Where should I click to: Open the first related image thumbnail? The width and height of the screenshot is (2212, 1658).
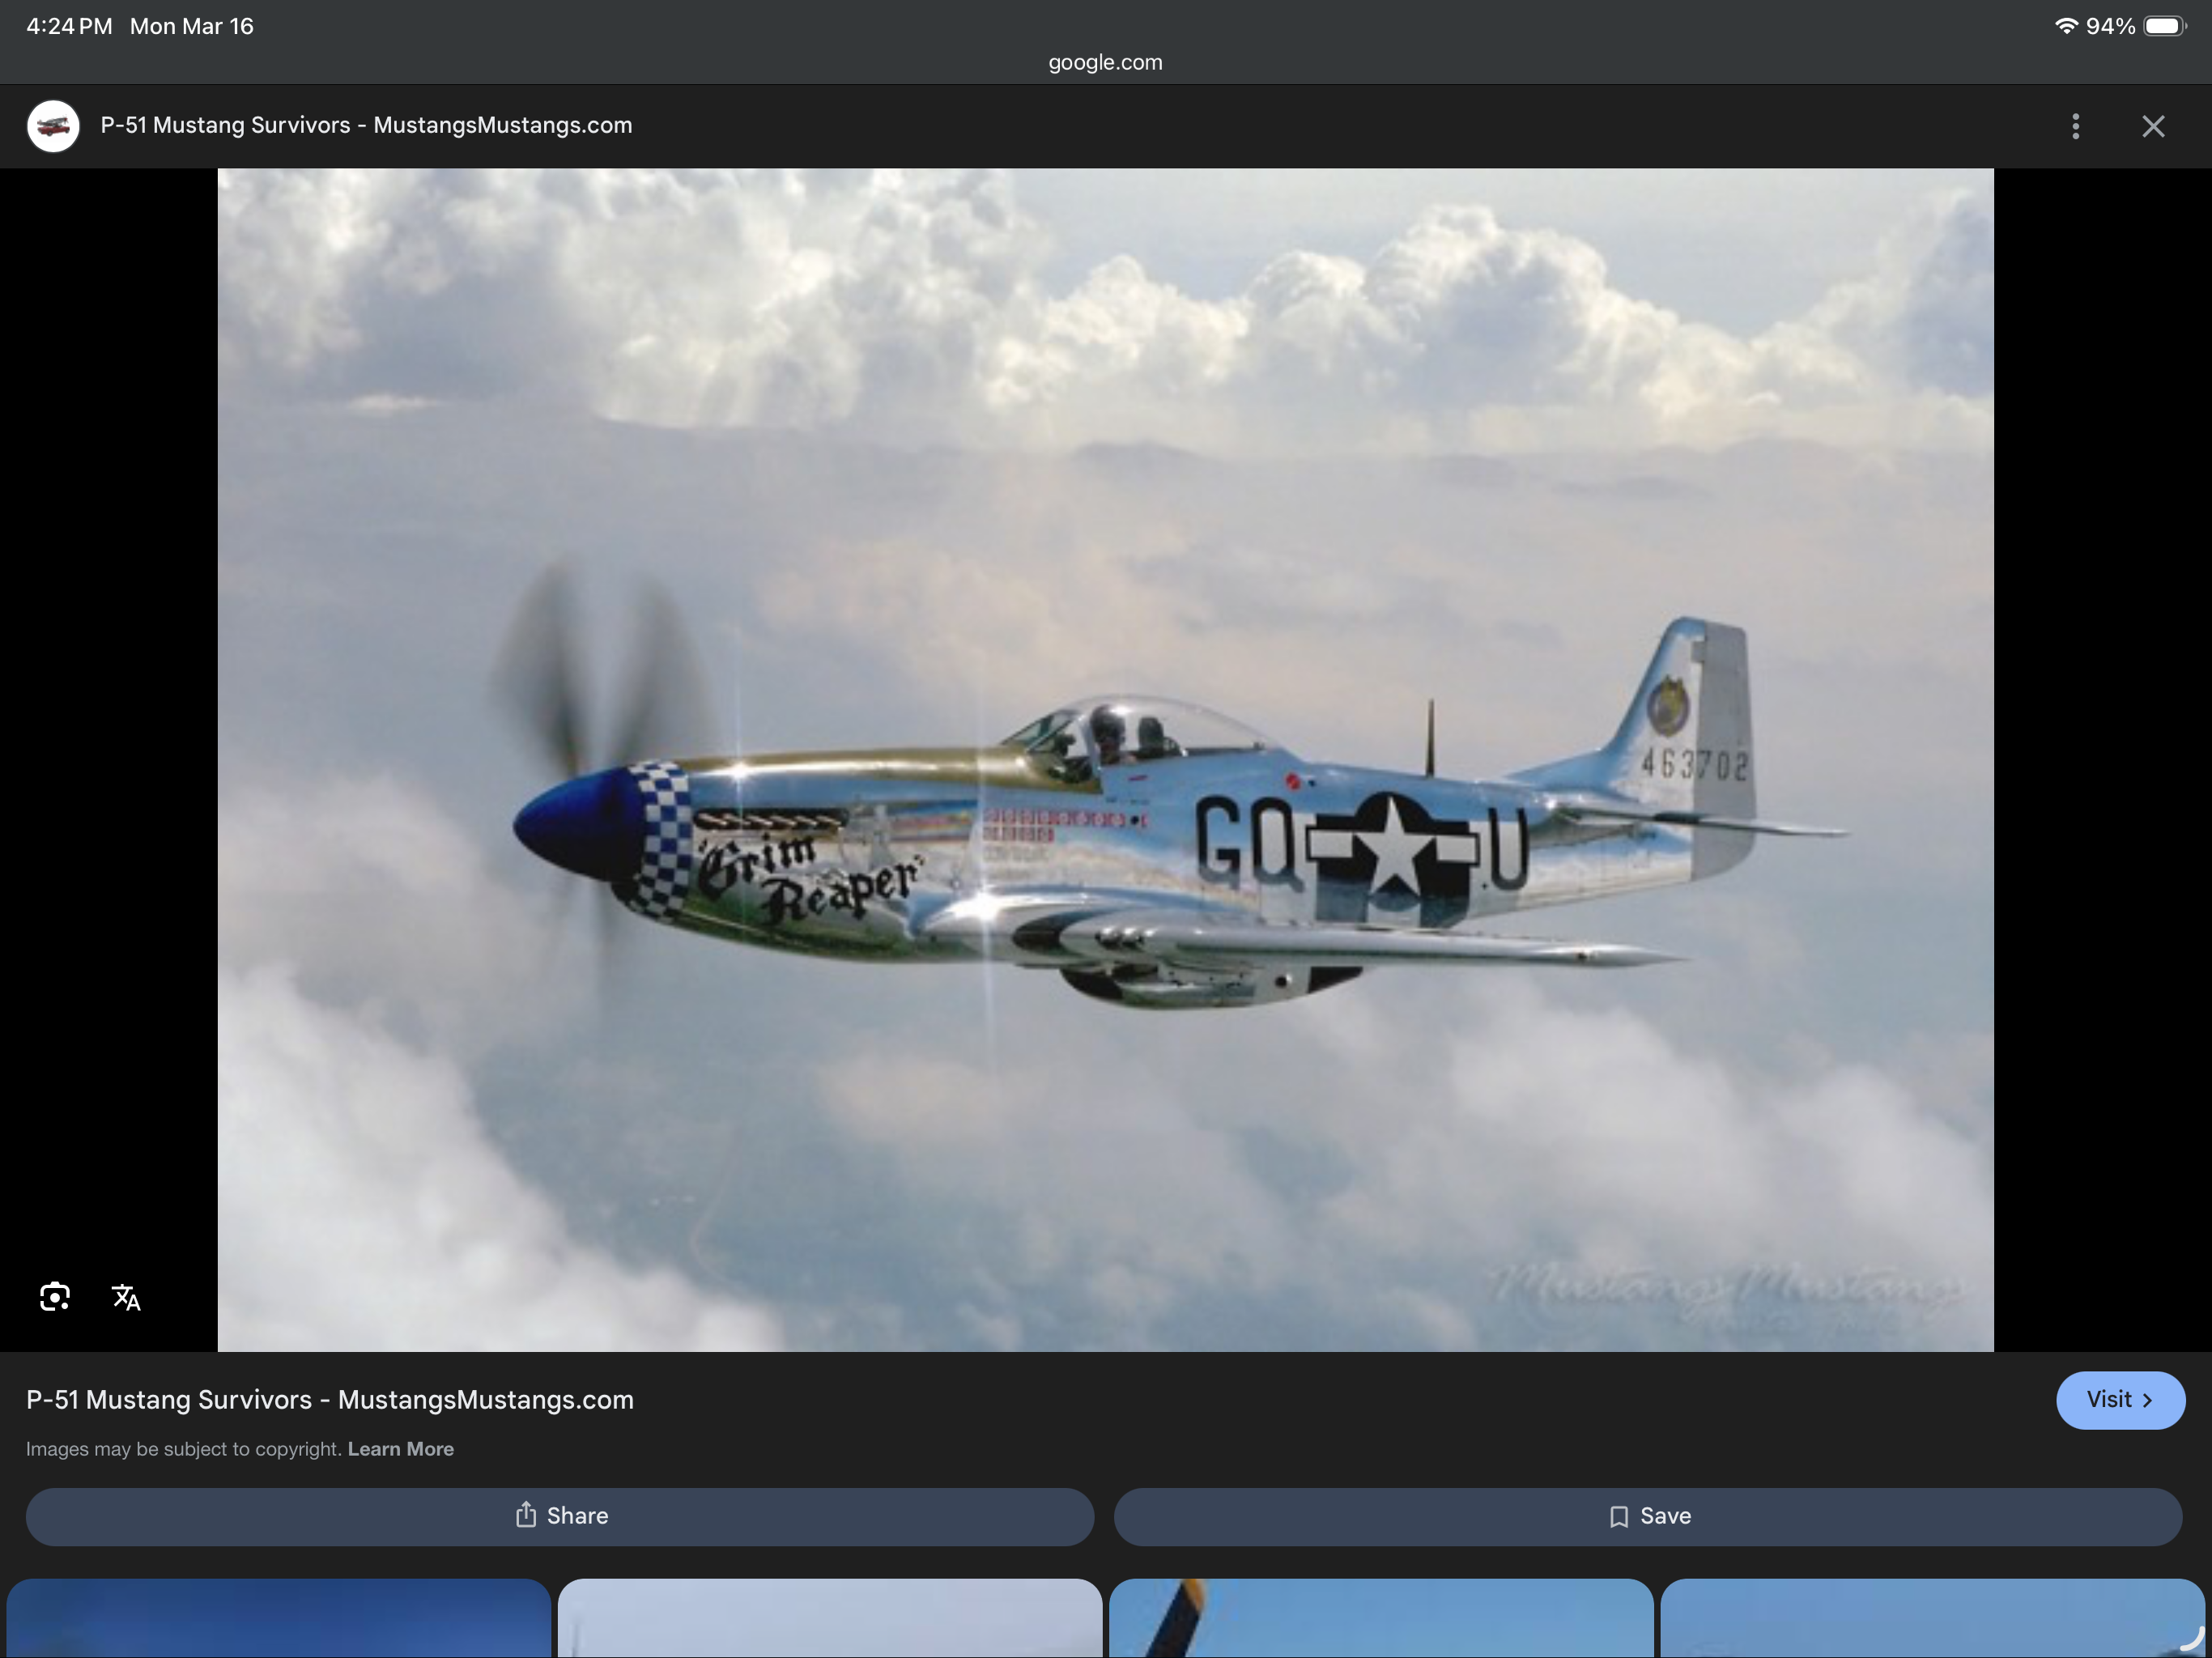pyautogui.click(x=278, y=1618)
